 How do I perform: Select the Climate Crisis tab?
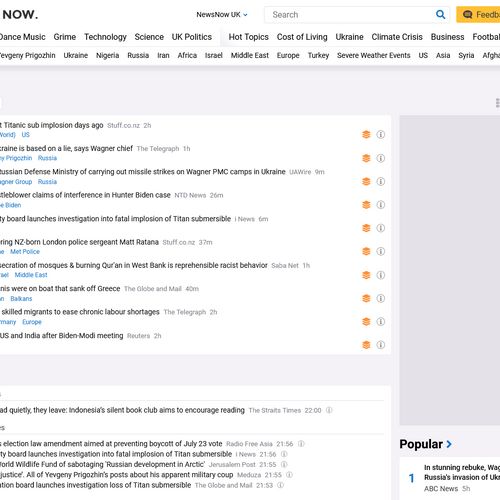[397, 37]
